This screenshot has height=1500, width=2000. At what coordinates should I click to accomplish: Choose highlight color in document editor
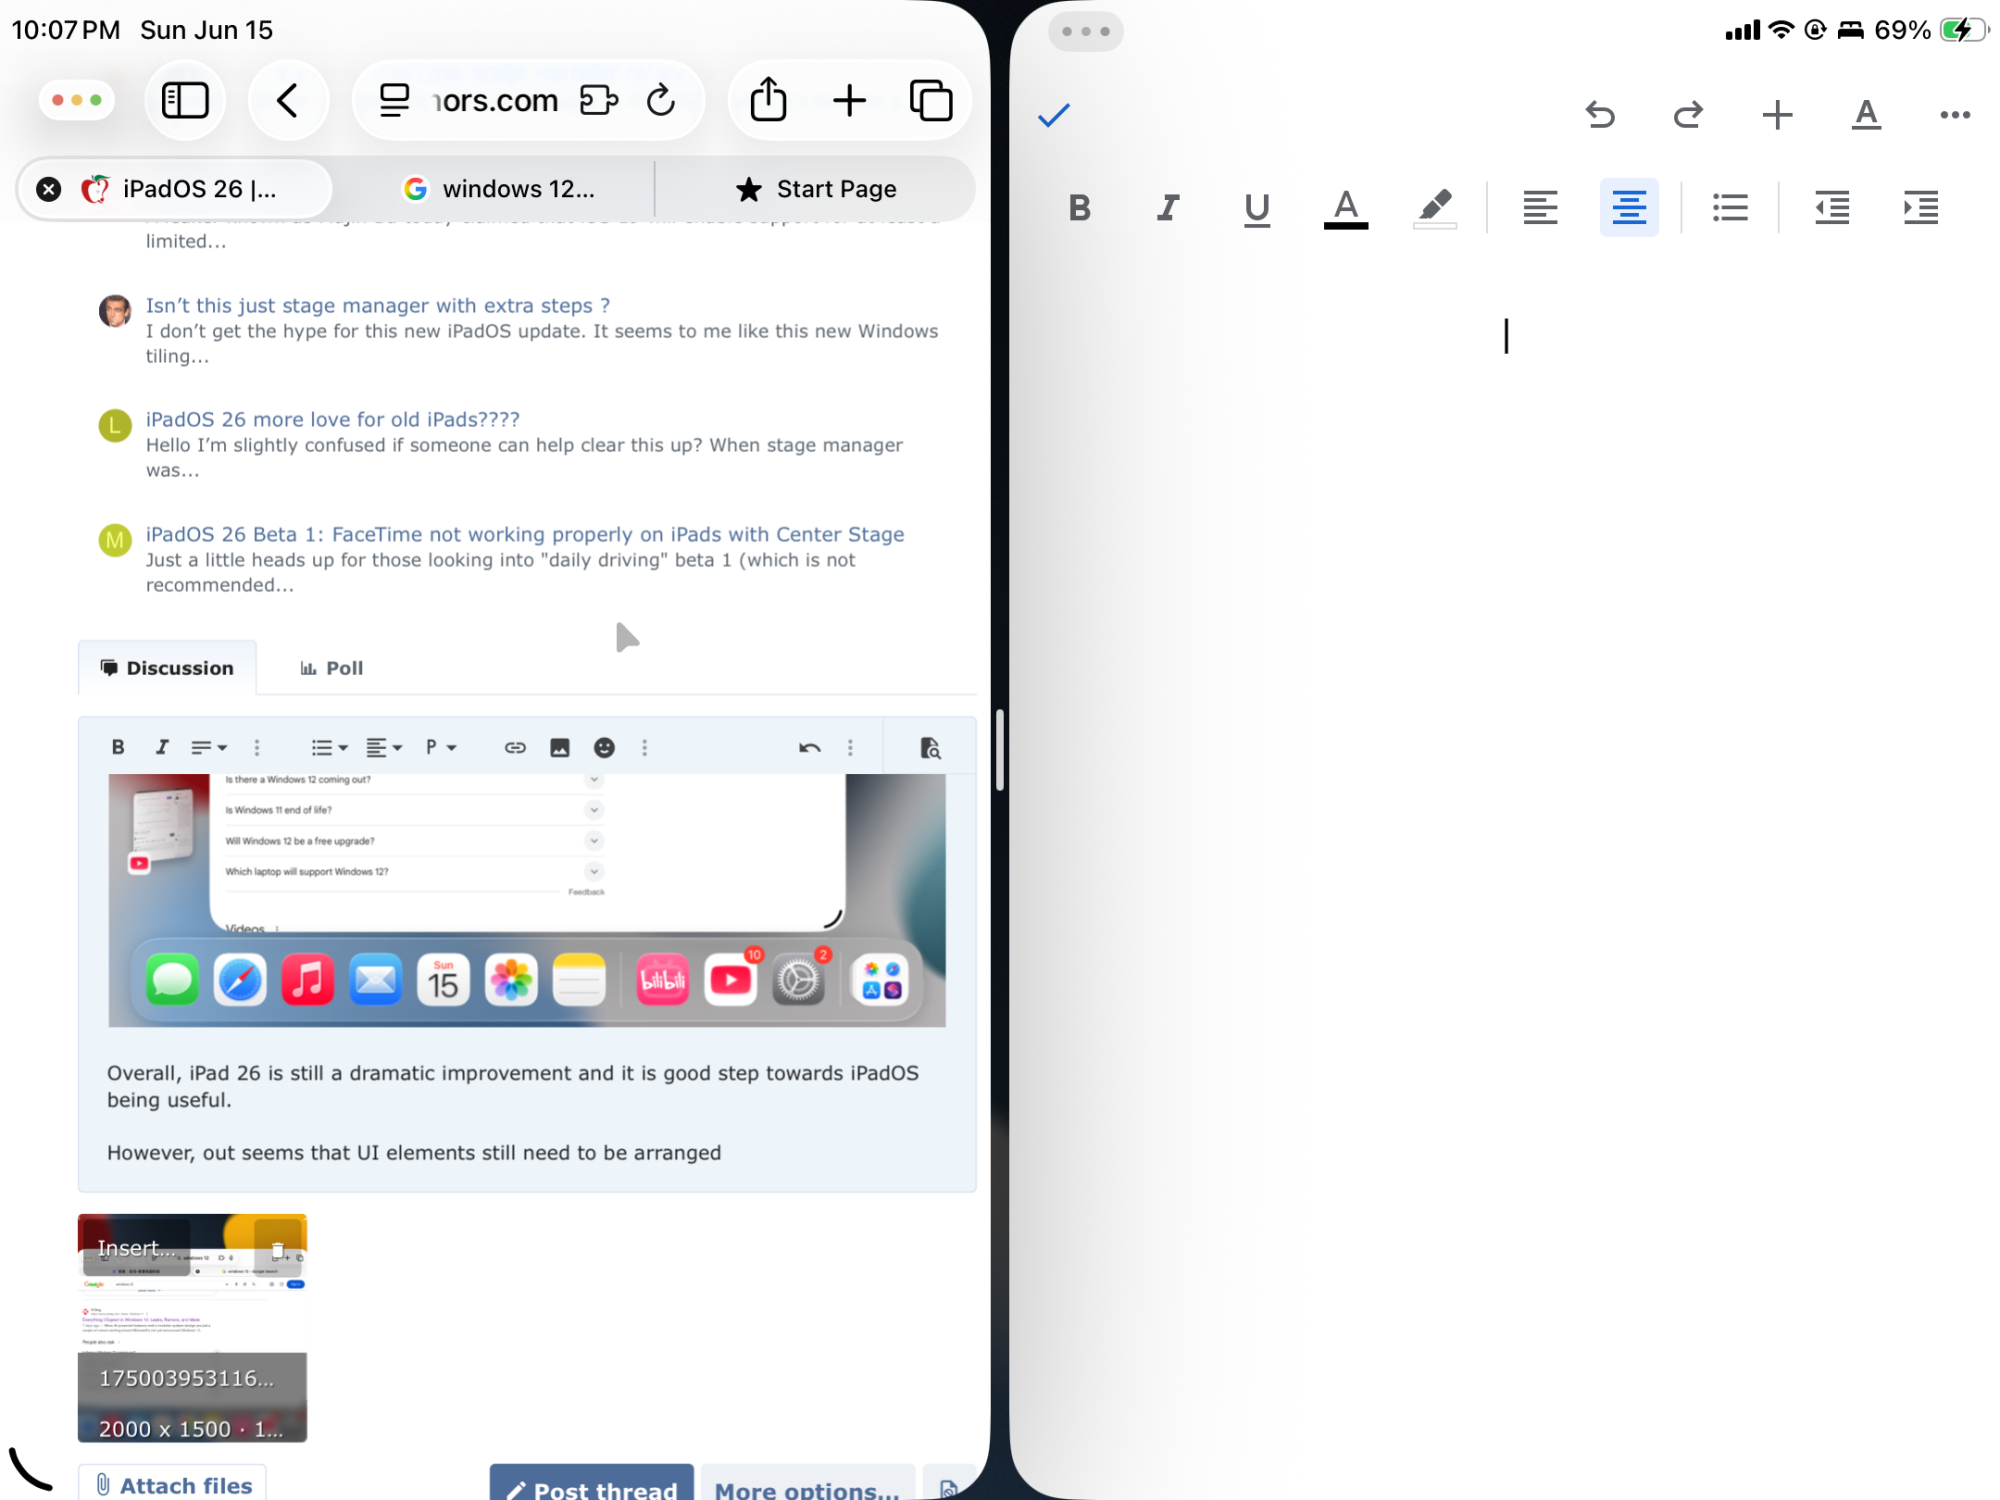(x=1435, y=208)
